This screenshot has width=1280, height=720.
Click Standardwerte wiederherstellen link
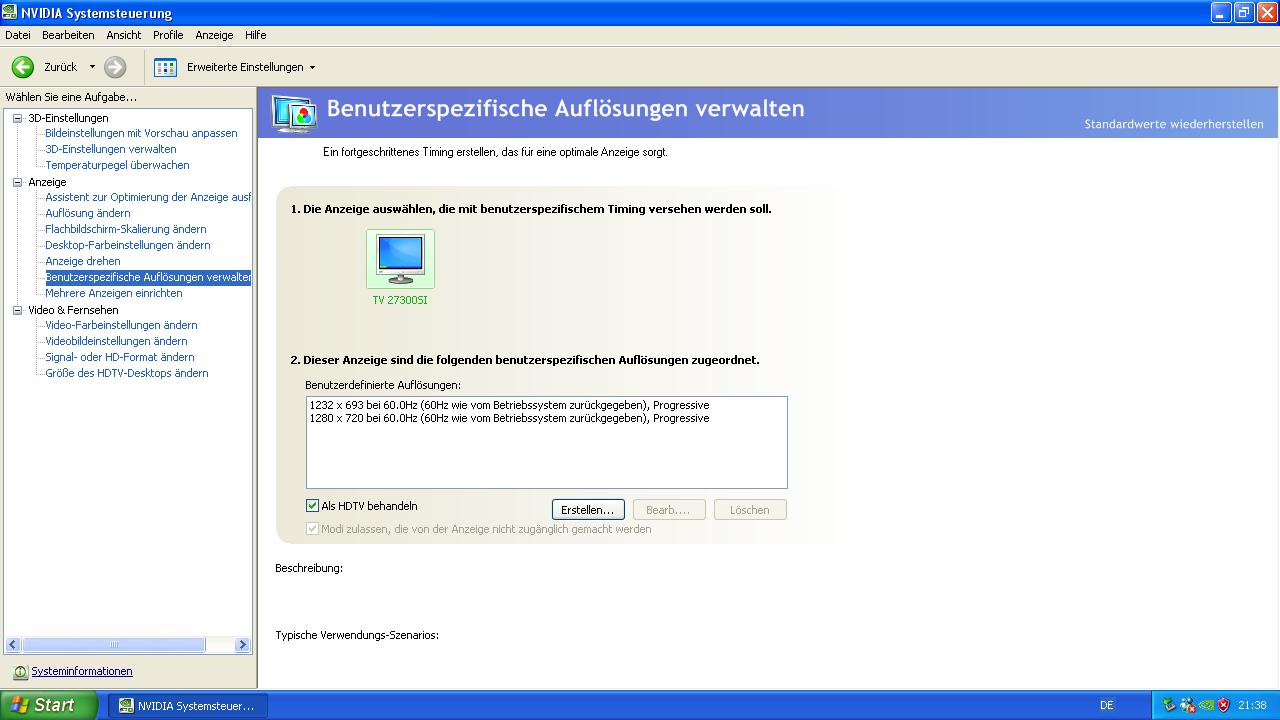tap(1174, 124)
